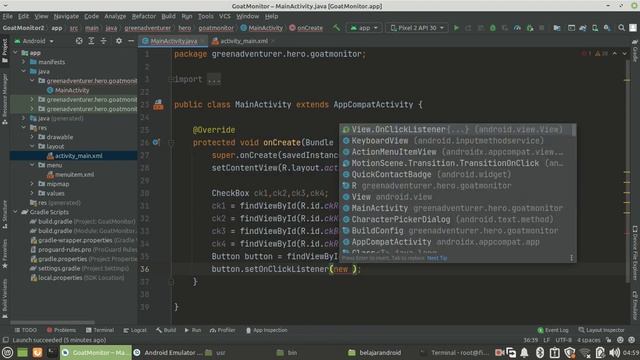Viewport: 640px width, 360px height.
Task: Open the app run configuration dropdown
Action: 364,28
